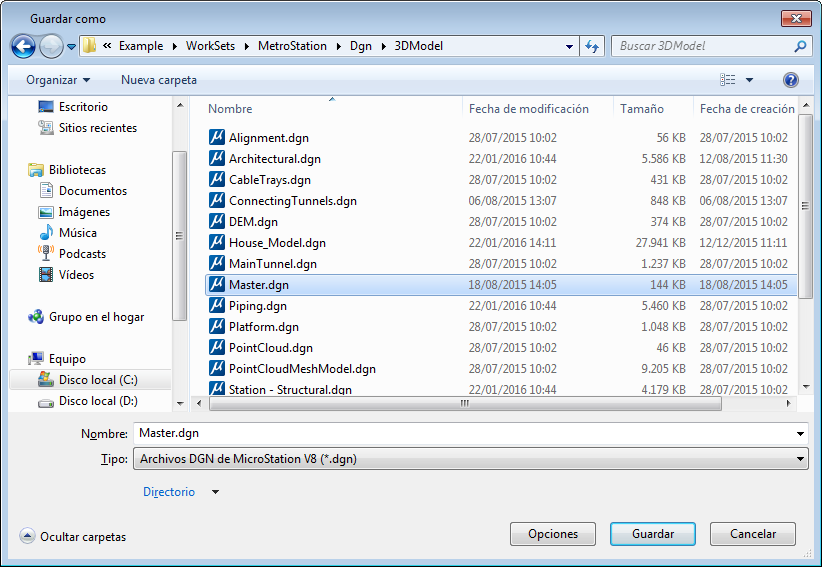Click Example in the breadcrumb path
The width and height of the screenshot is (822, 567).
141,46
